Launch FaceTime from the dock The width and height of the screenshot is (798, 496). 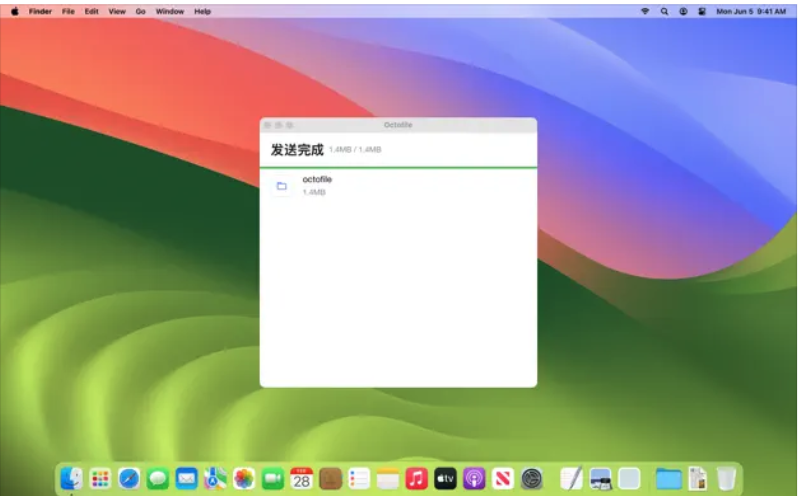273,478
